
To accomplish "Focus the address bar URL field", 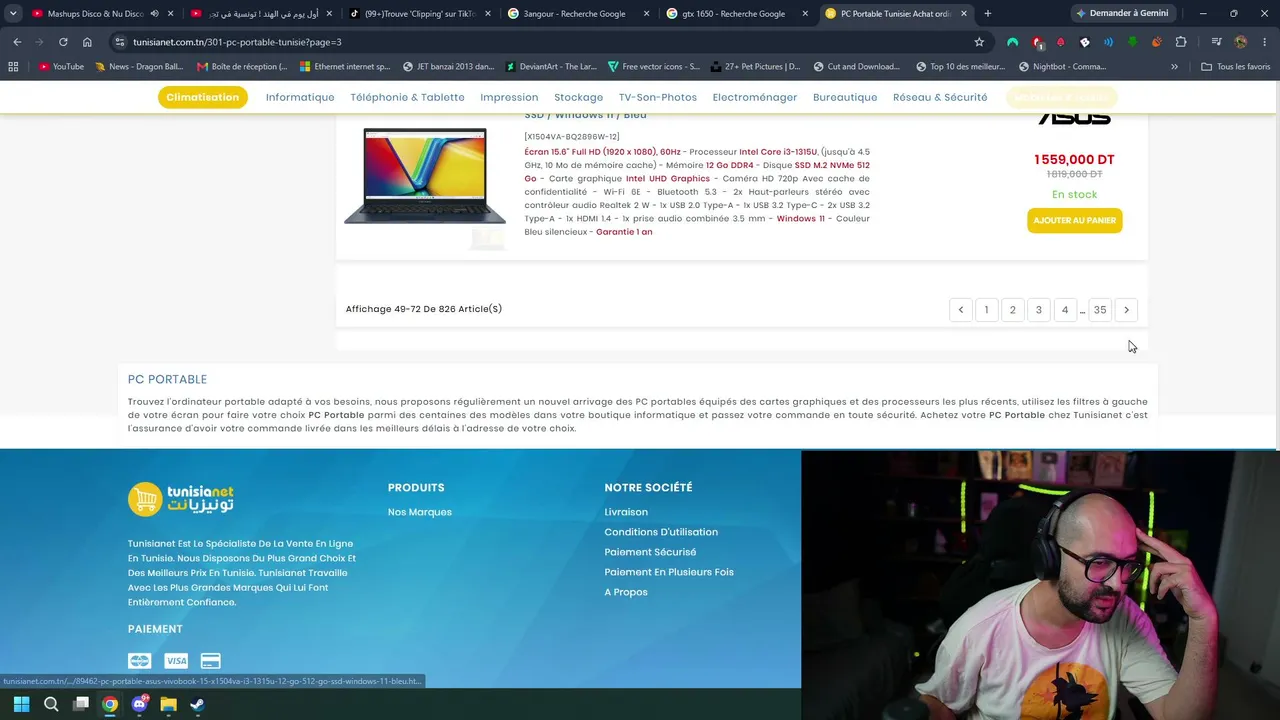I will coord(550,42).
